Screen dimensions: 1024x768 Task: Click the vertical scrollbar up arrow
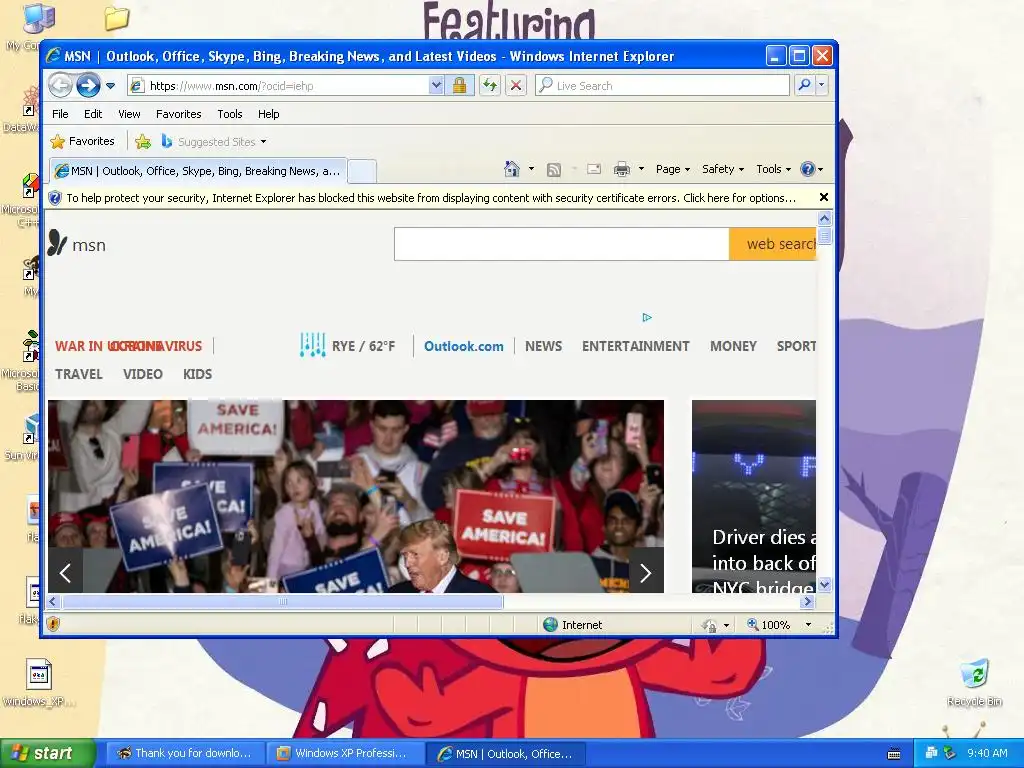825,218
